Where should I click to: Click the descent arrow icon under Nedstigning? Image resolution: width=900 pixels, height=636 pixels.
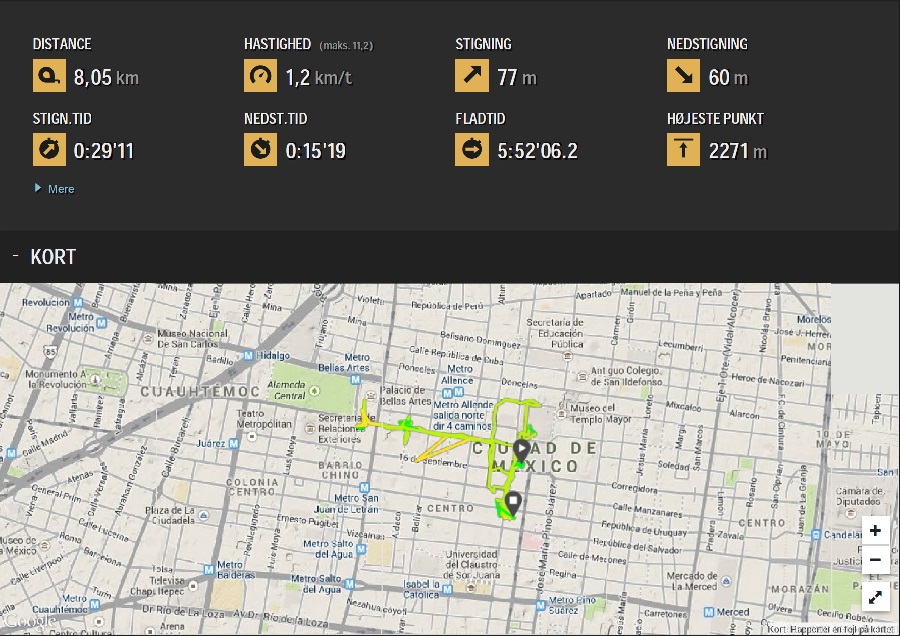pos(684,76)
